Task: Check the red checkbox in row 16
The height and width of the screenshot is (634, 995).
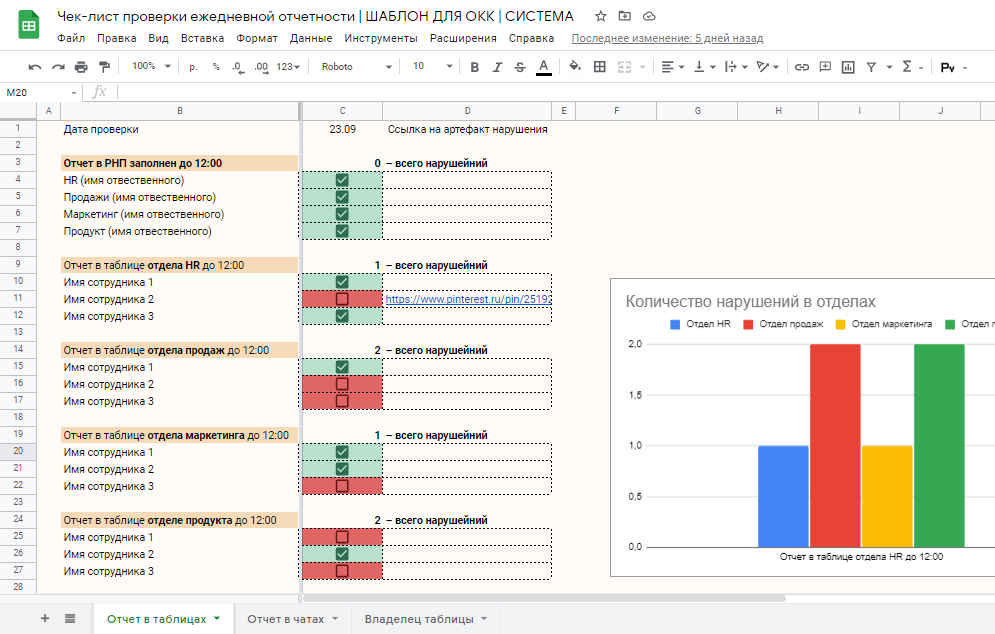Action: tap(342, 384)
